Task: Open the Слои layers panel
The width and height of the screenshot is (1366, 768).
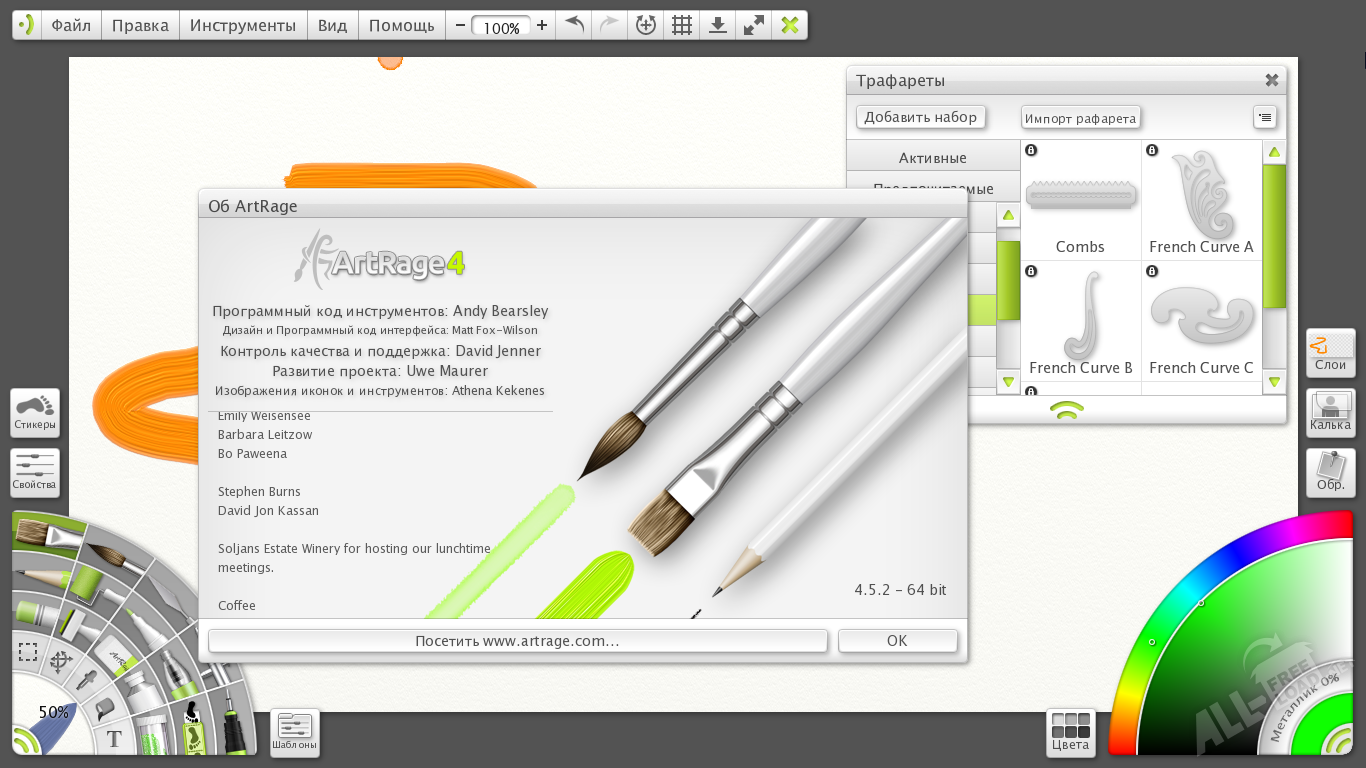Action: click(1330, 353)
